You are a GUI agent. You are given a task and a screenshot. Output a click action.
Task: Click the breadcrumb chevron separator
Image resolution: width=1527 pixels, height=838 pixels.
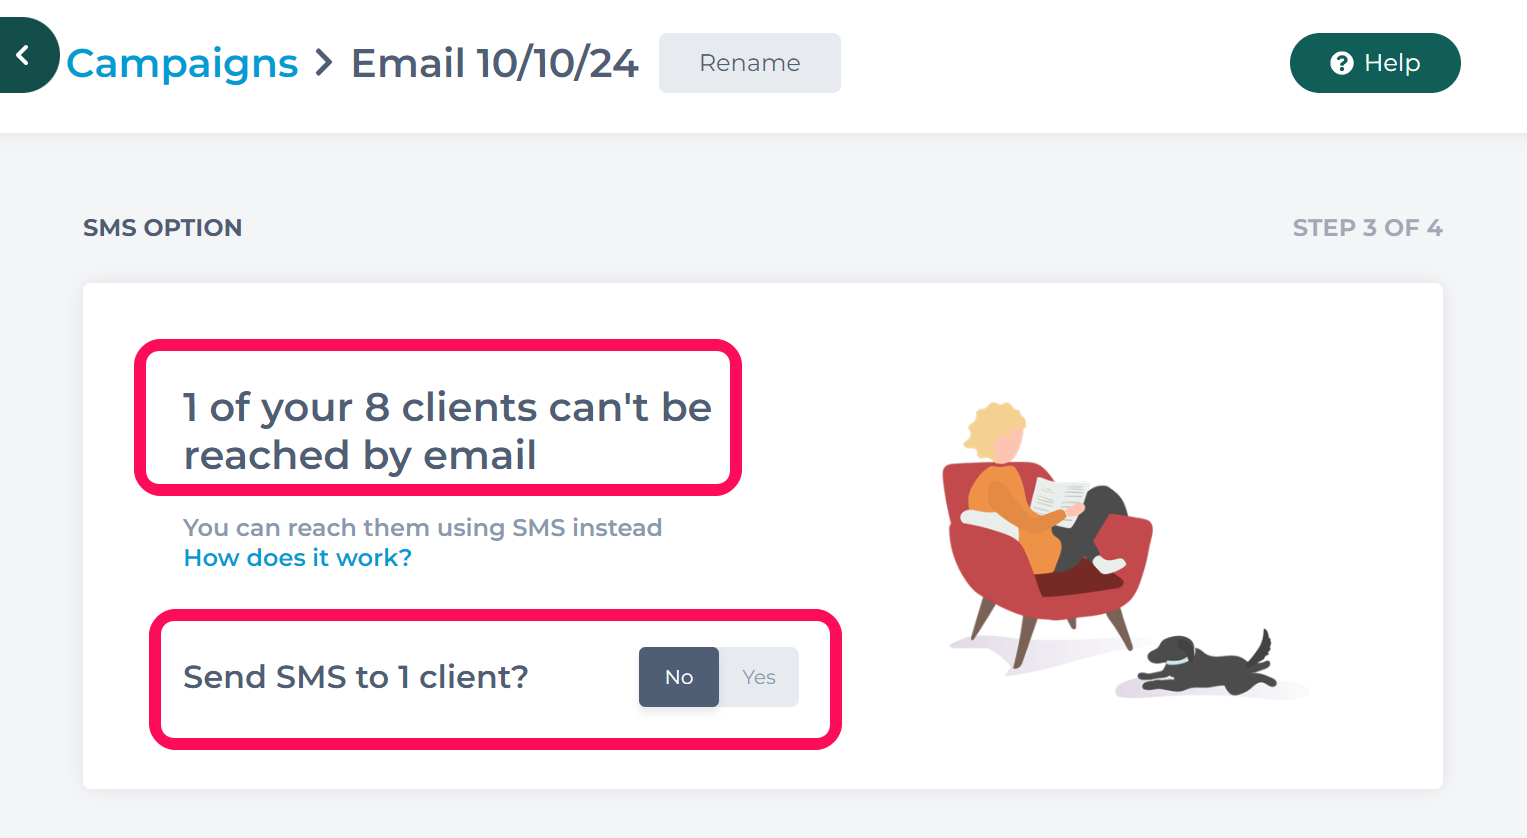[323, 63]
